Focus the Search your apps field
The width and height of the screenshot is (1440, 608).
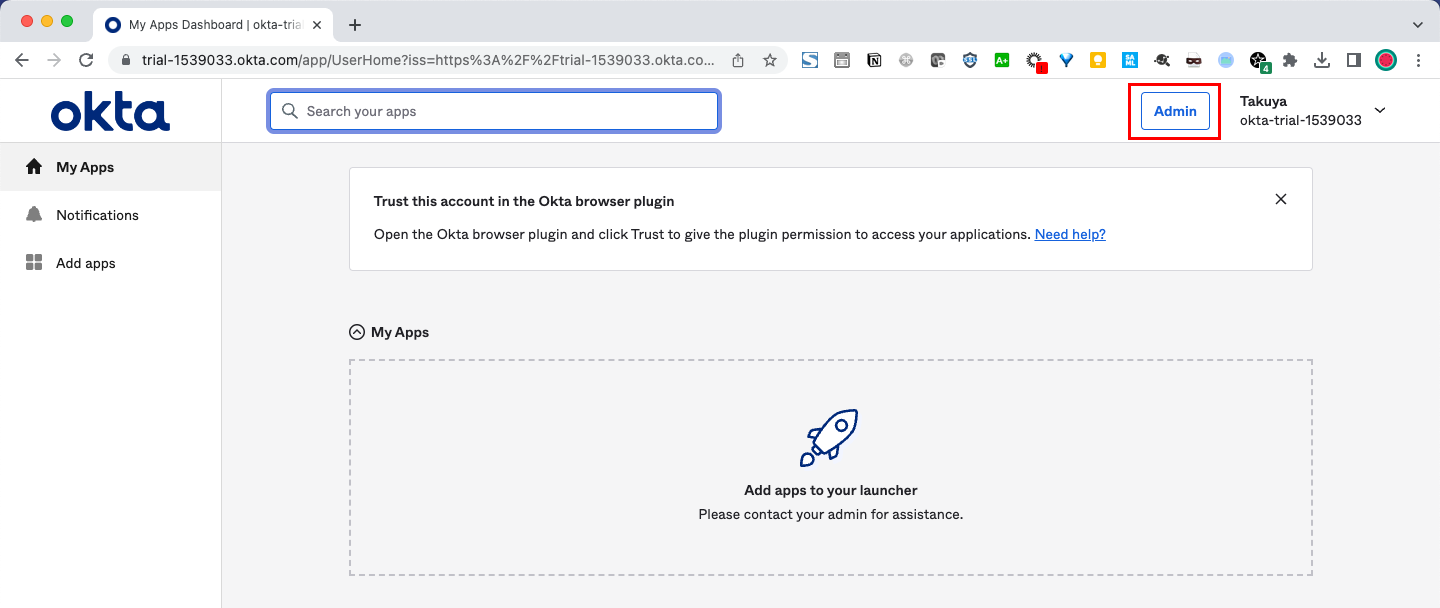(494, 111)
